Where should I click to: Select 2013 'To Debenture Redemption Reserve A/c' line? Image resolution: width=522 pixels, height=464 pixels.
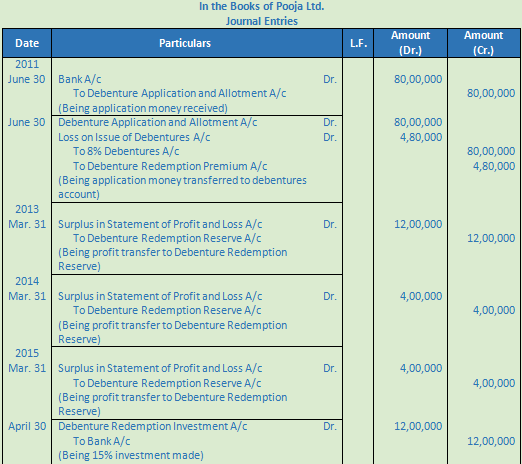click(167, 238)
